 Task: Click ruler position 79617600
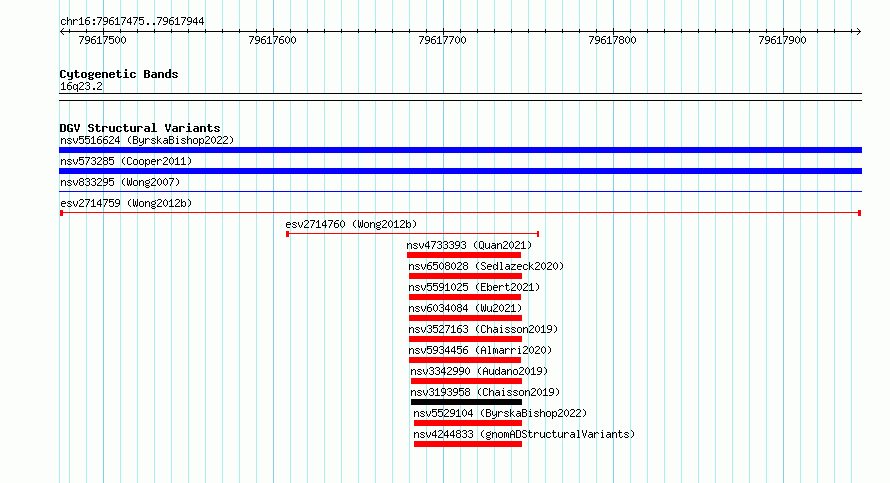pos(272,40)
